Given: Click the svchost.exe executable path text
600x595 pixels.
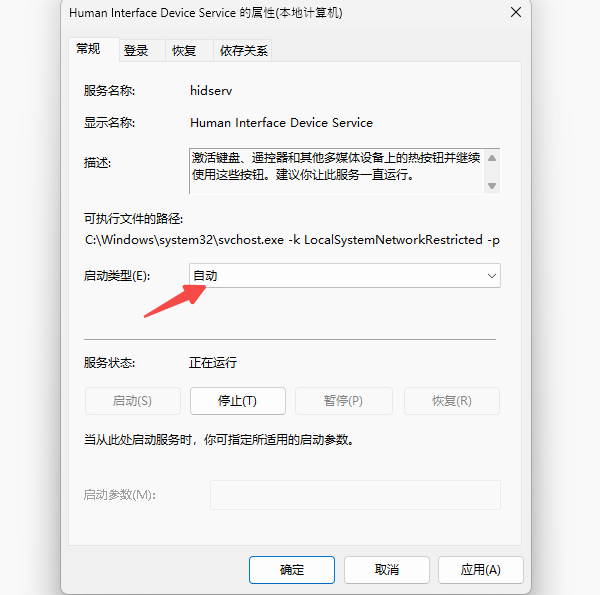Looking at the screenshot, I should pyautogui.click(x=292, y=240).
